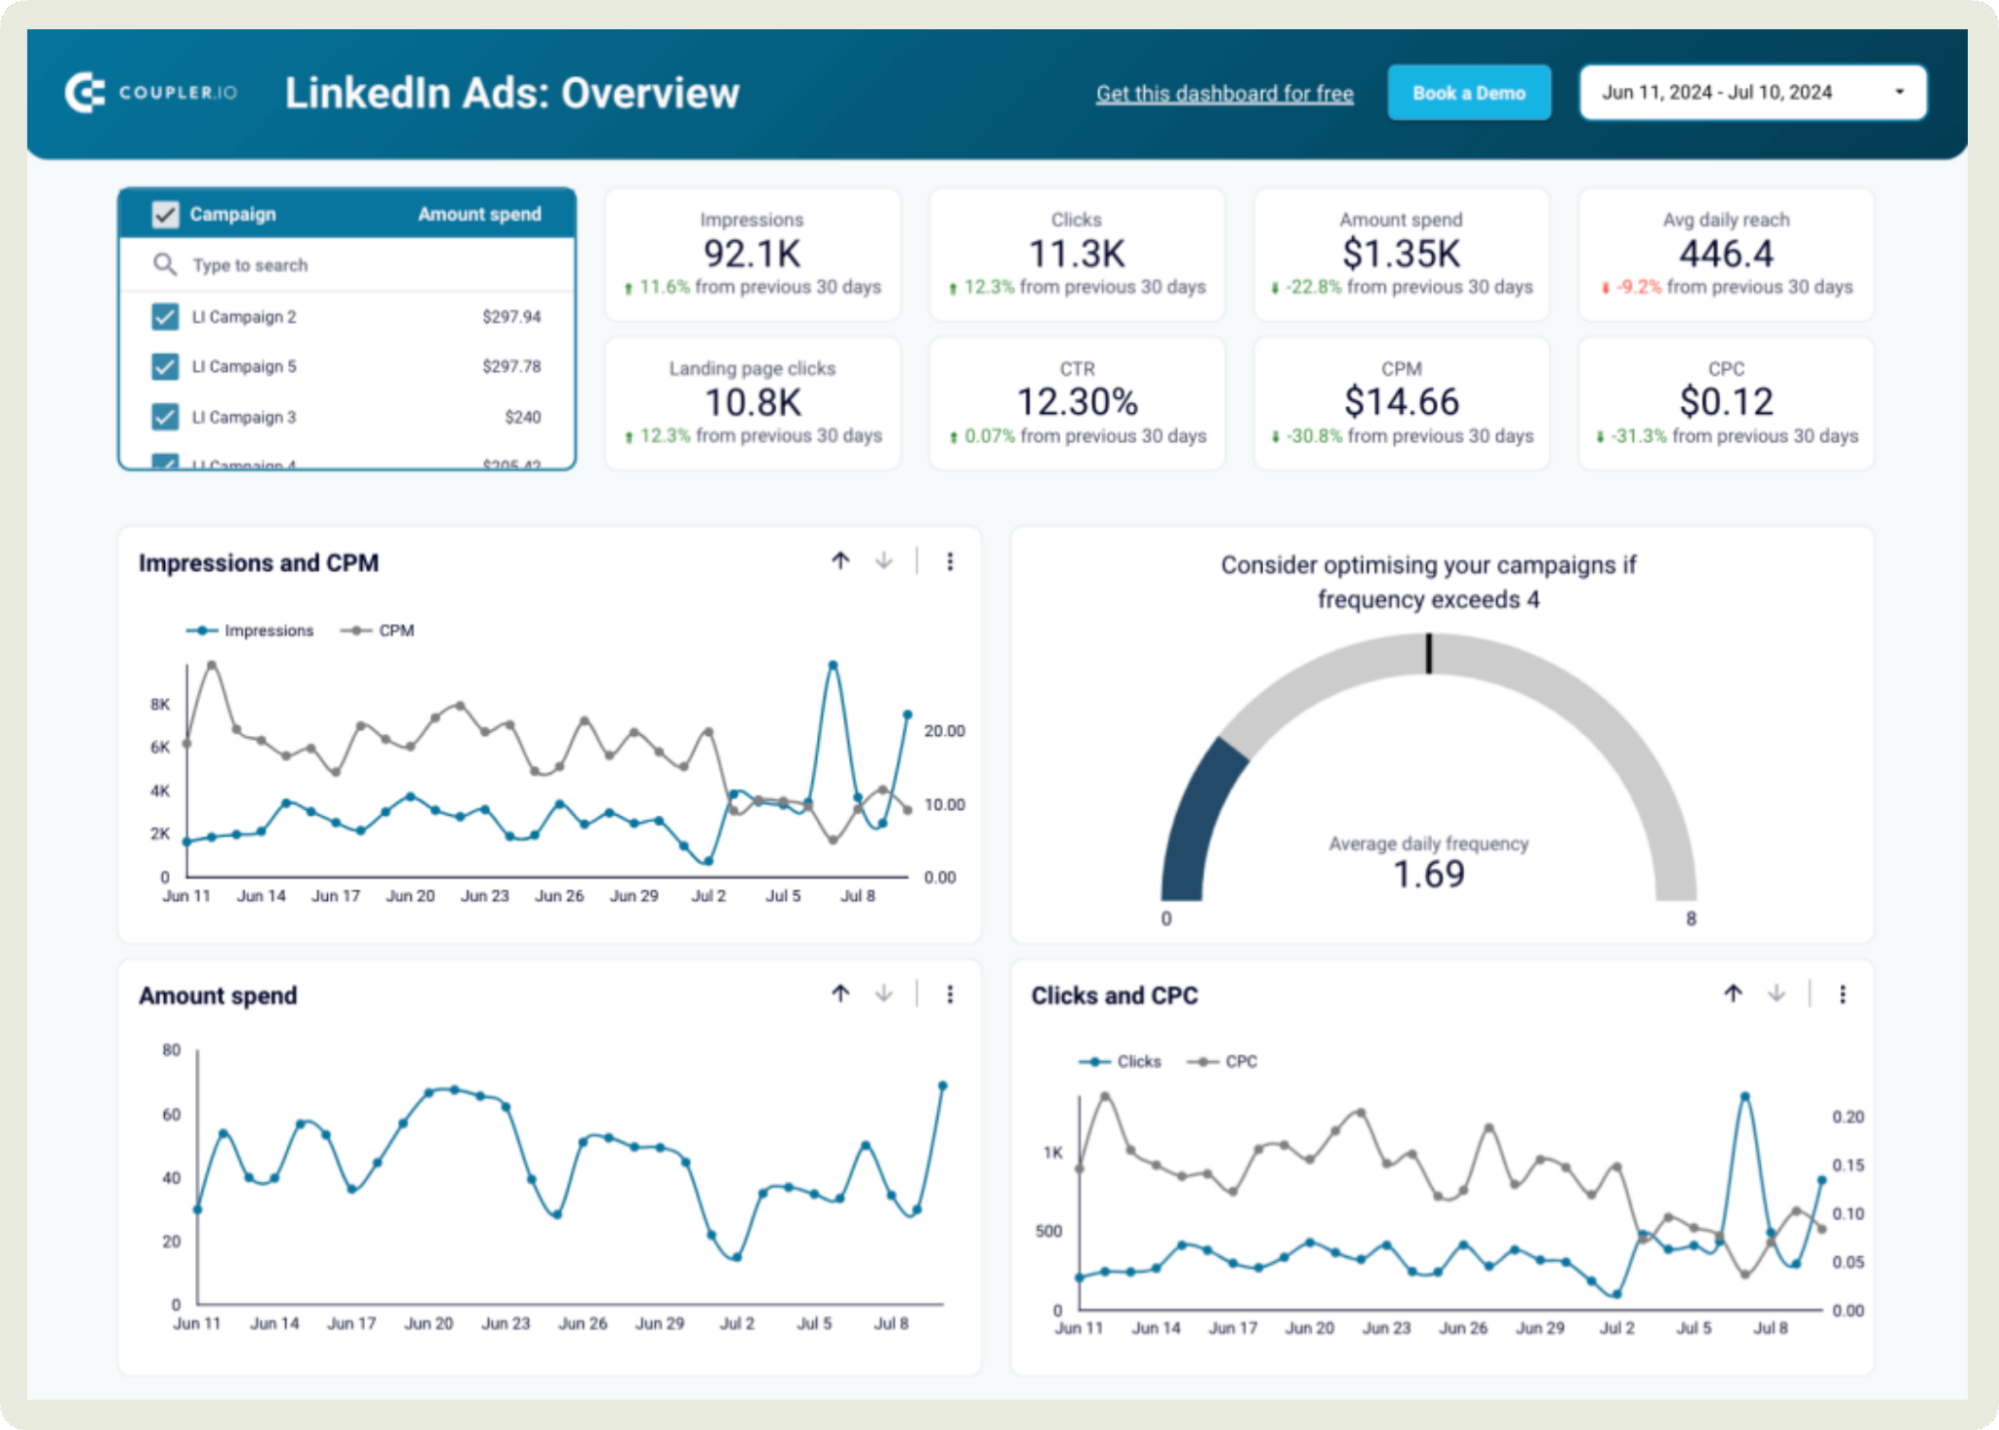Sort the Amount spend chart descending

883,994
